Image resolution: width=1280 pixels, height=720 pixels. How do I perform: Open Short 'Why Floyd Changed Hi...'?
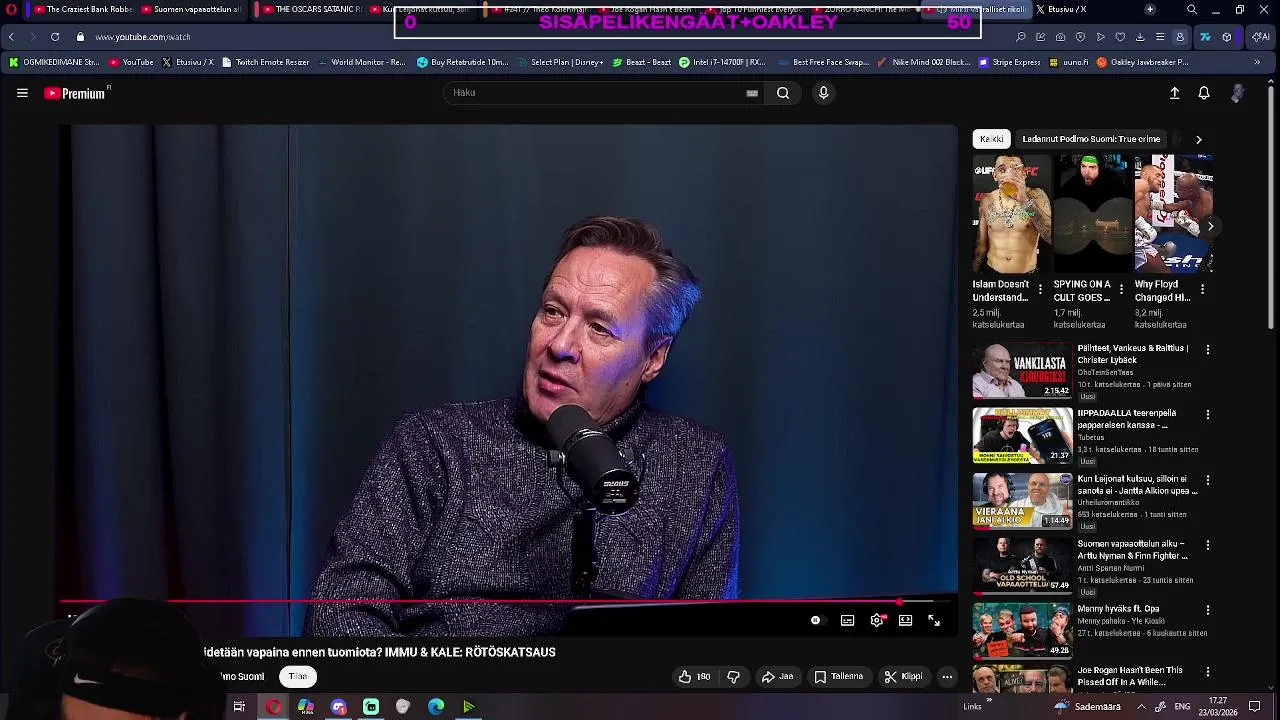pos(1174,214)
